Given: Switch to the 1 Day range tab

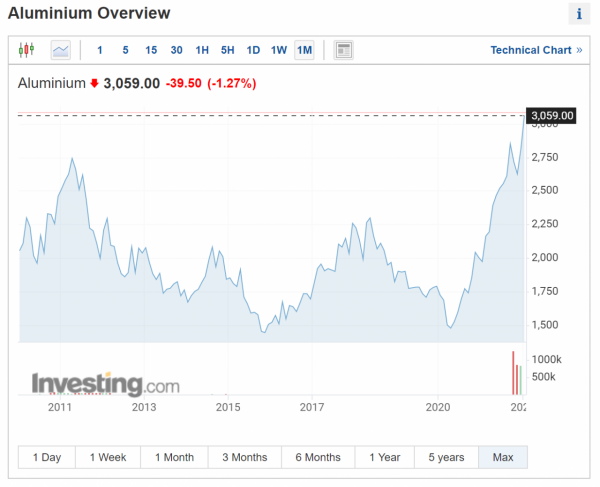Looking at the screenshot, I should coord(47,457).
